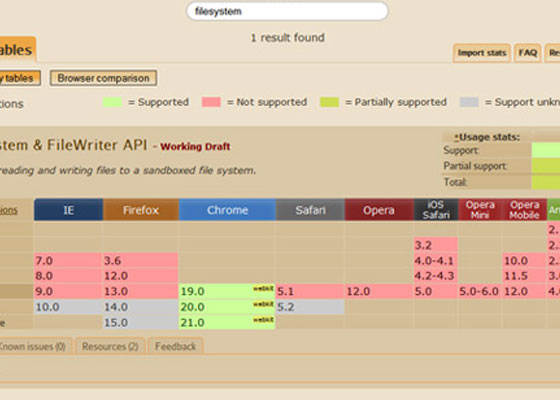
Task: Click the filesystem search field
Action: click(287, 11)
